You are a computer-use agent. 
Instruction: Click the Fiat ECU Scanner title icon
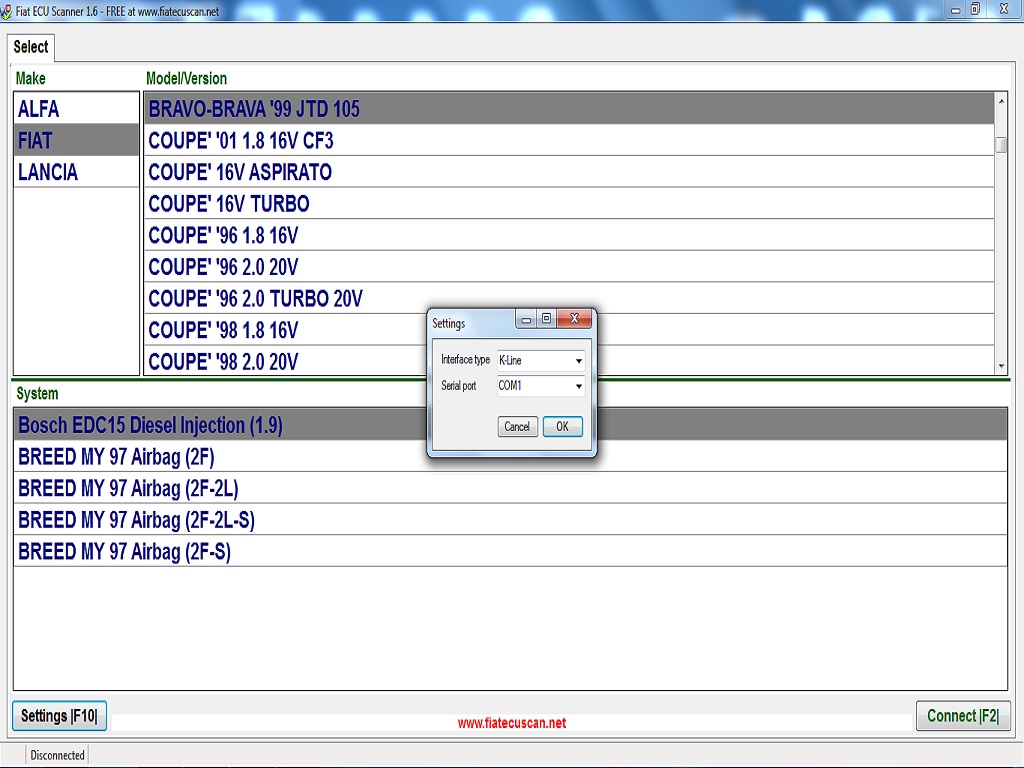pos(8,9)
